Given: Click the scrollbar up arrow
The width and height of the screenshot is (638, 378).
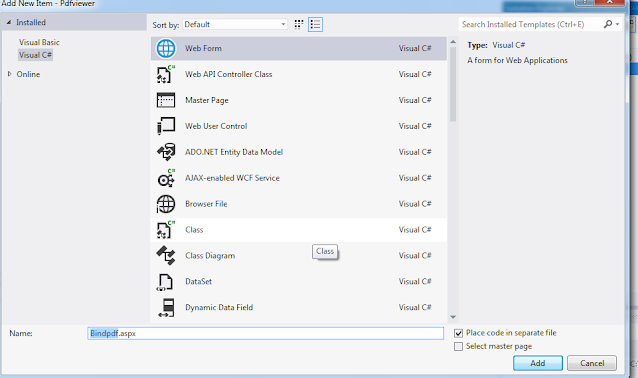Looking at the screenshot, I should (453, 42).
